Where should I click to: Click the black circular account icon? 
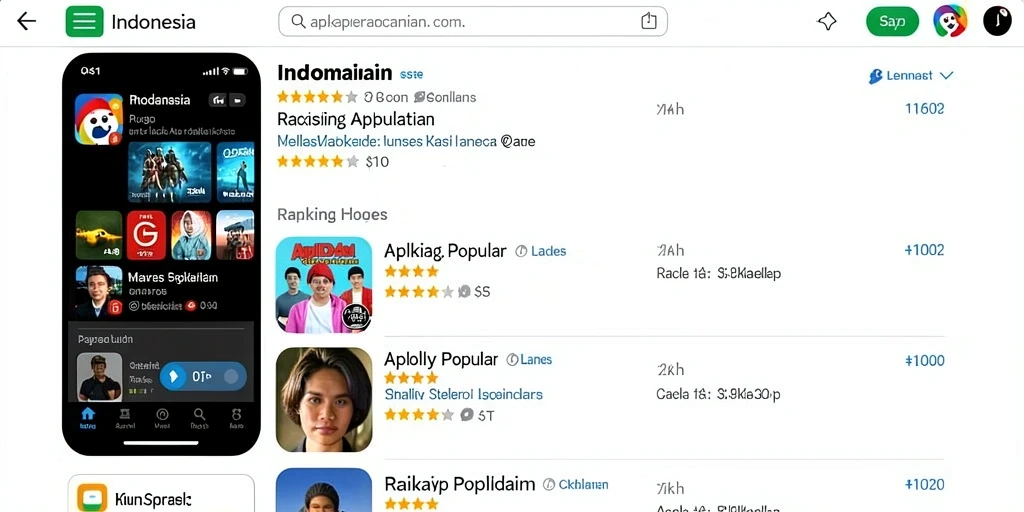click(997, 21)
